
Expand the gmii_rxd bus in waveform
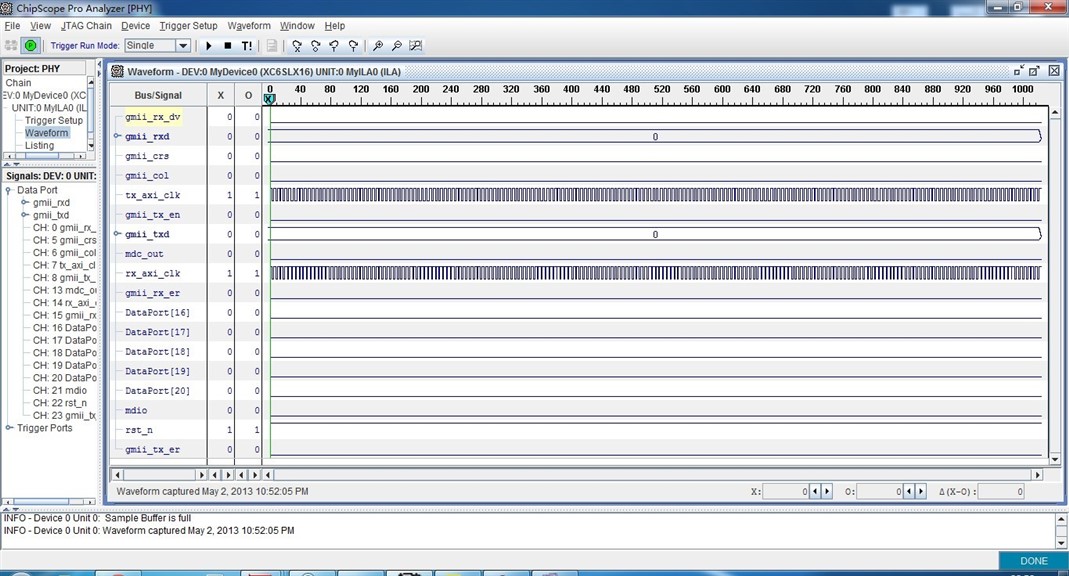pos(118,136)
